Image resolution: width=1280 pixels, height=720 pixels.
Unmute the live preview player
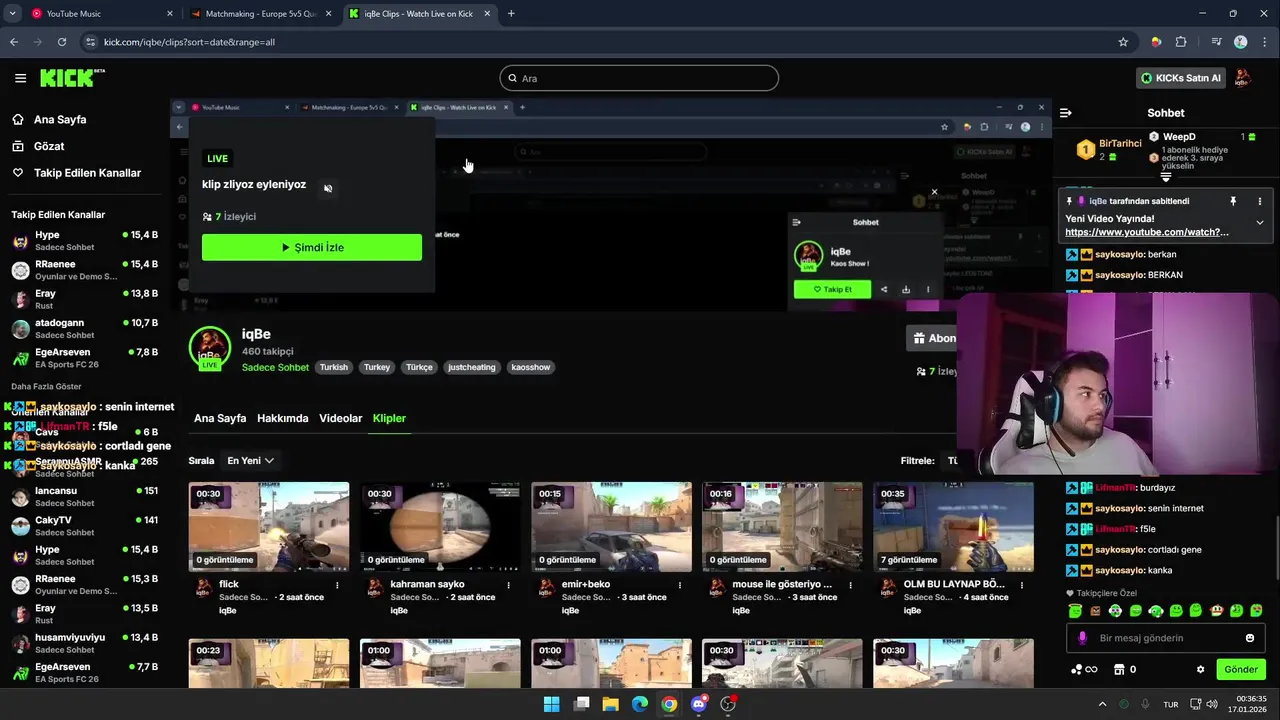tap(328, 188)
